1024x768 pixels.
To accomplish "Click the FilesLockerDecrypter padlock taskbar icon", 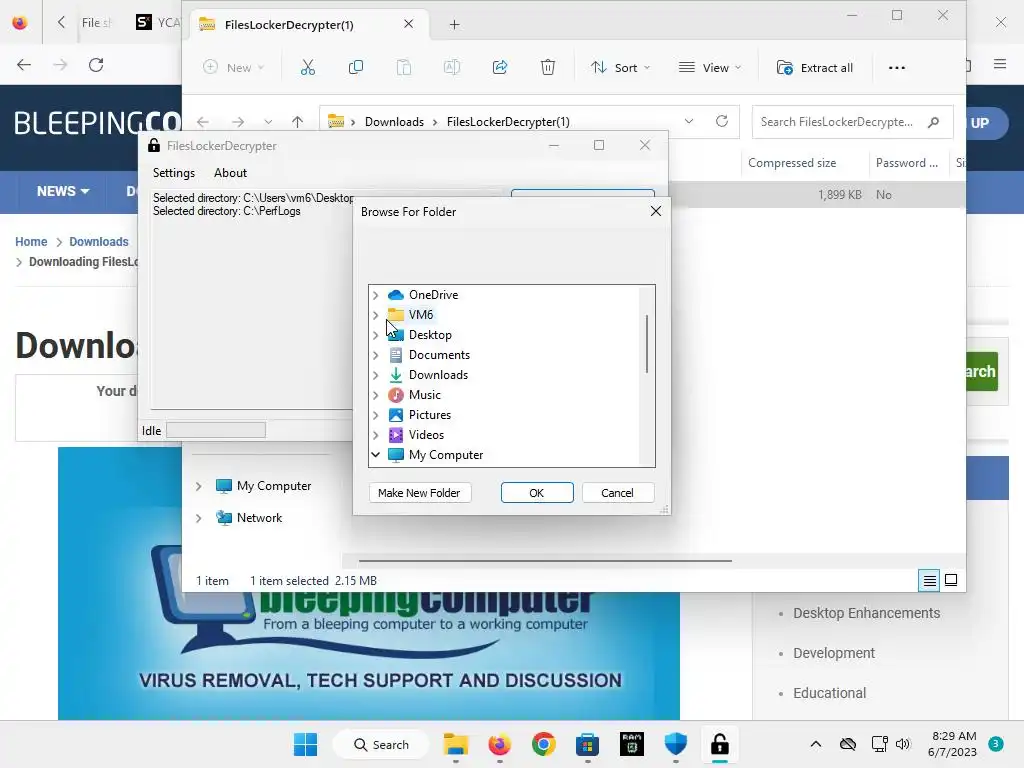I will (x=720, y=744).
